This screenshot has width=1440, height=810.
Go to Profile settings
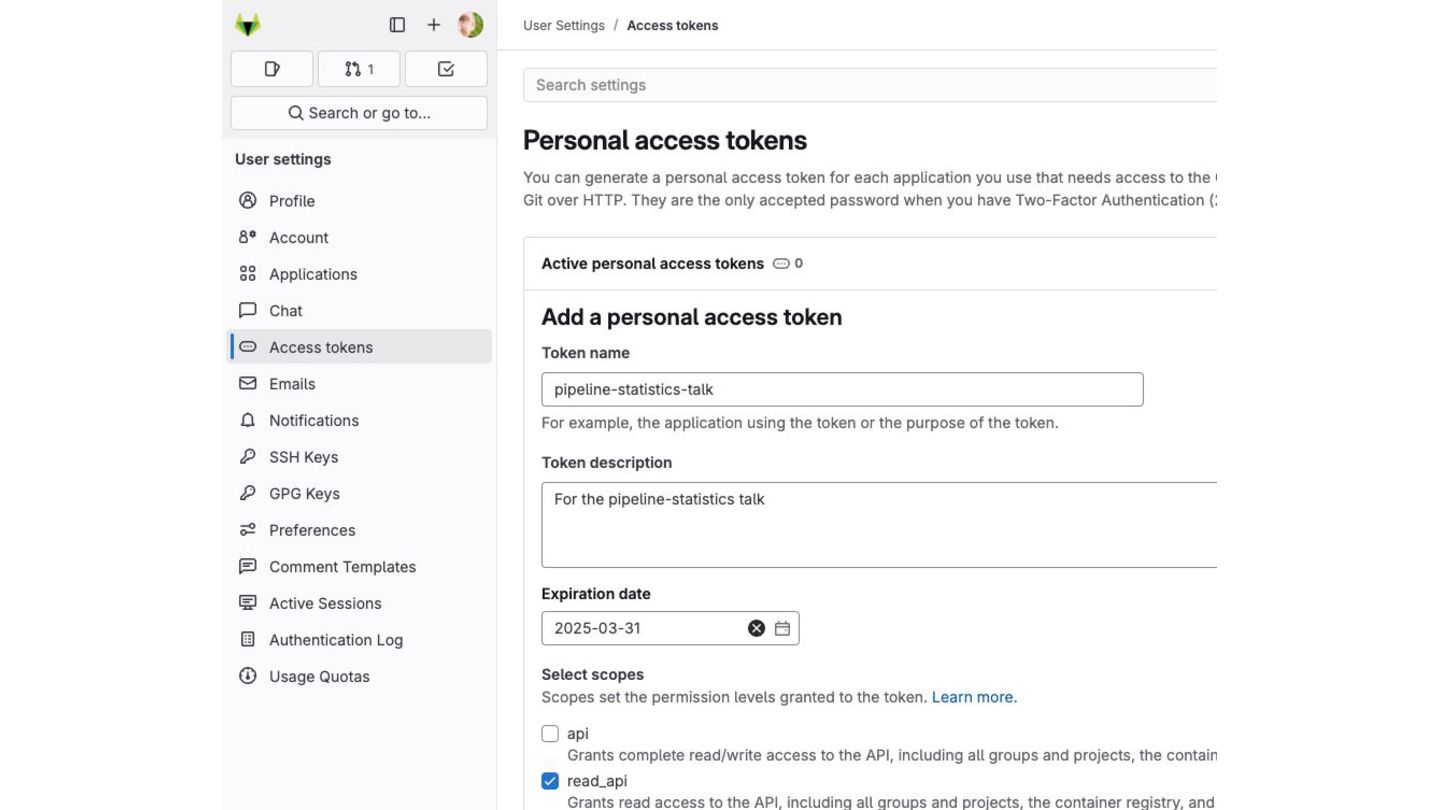click(291, 201)
